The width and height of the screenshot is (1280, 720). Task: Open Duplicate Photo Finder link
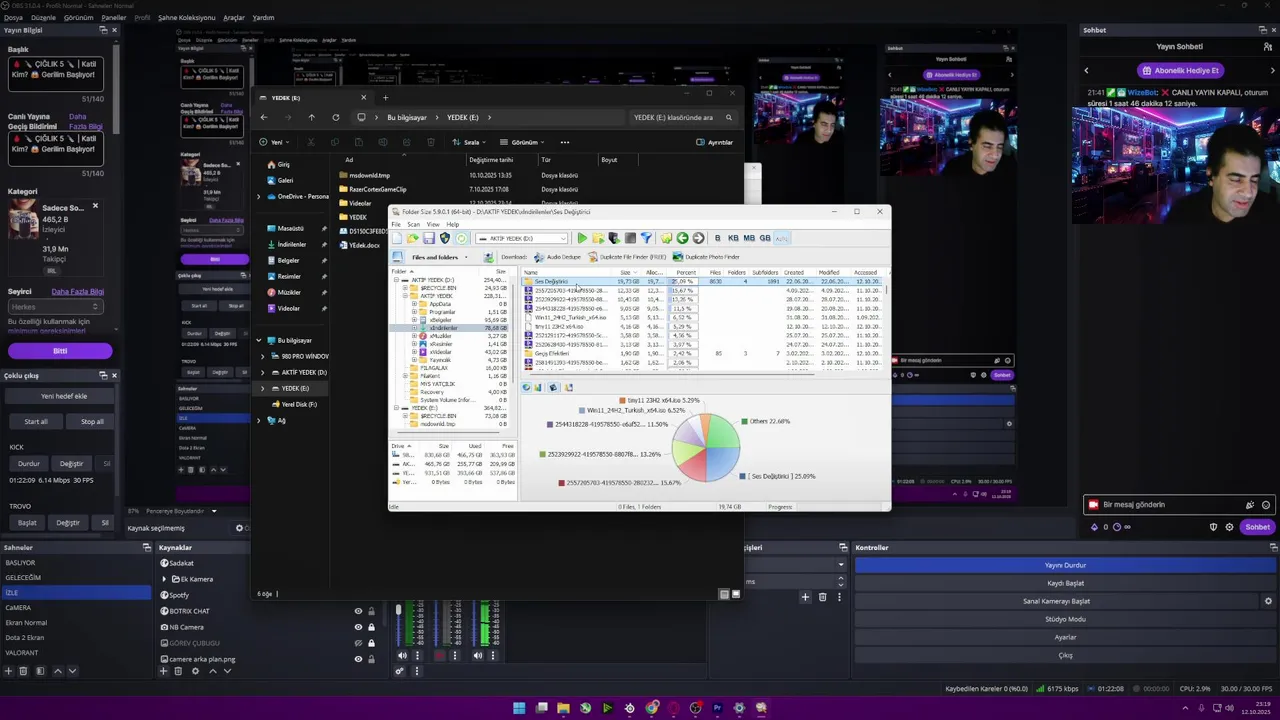pyautogui.click(x=706, y=257)
